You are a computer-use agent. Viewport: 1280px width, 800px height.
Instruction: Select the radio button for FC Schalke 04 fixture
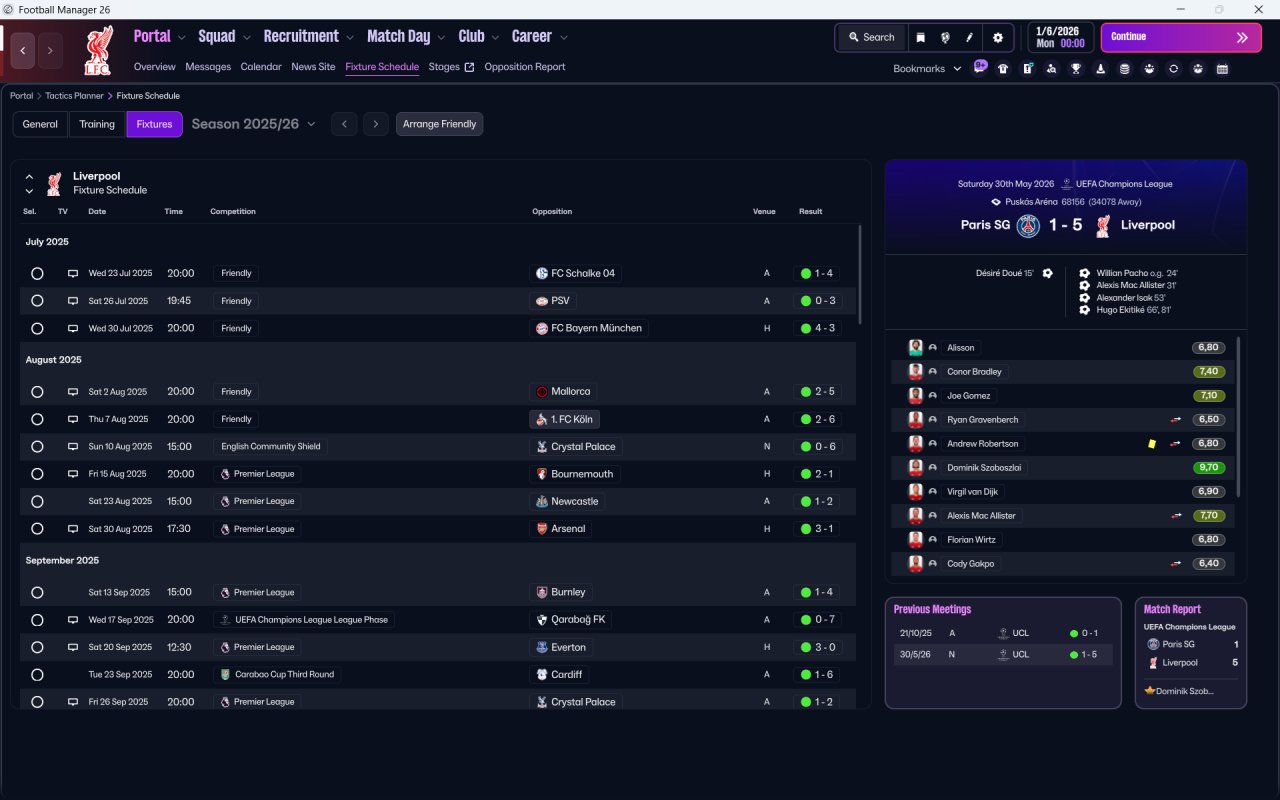tap(37, 273)
